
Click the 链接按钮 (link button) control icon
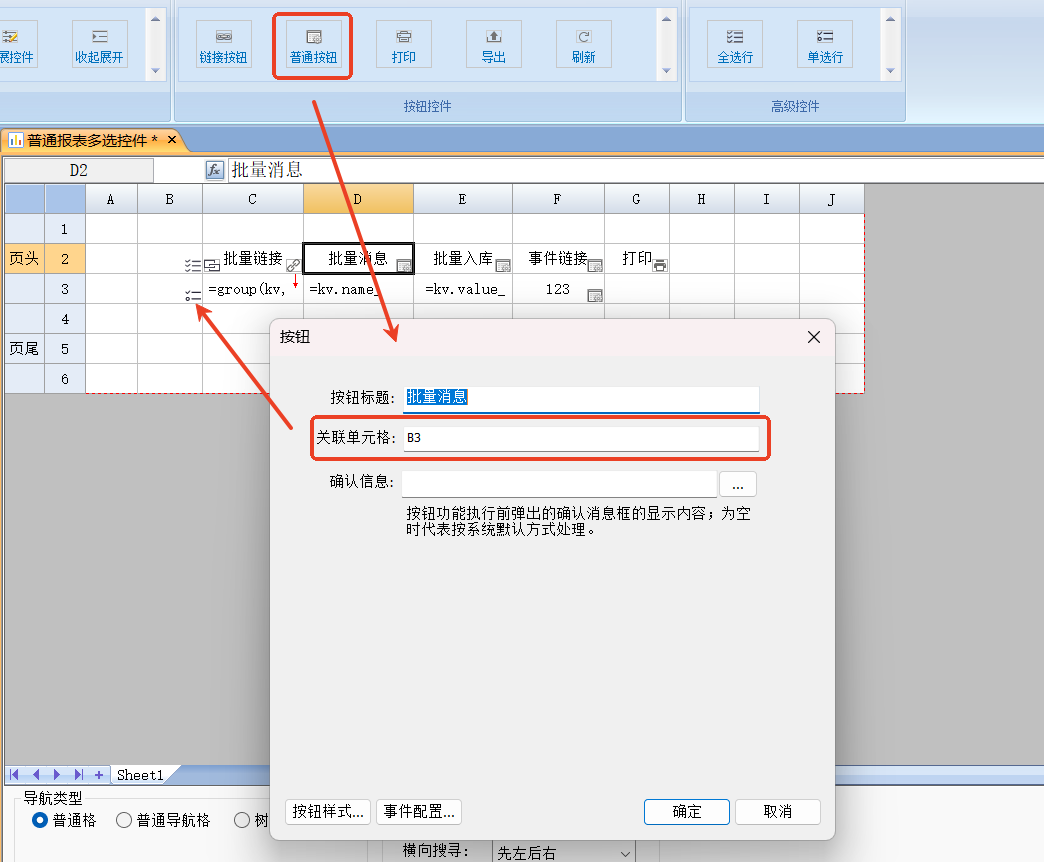click(x=223, y=45)
